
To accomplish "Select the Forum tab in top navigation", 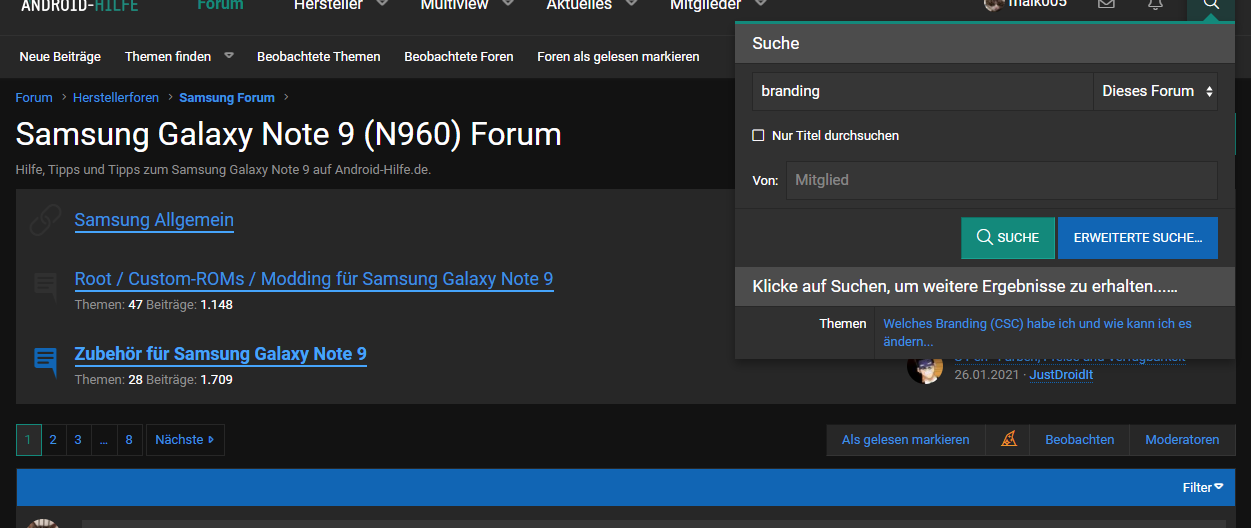I will pyautogui.click(x=220, y=5).
